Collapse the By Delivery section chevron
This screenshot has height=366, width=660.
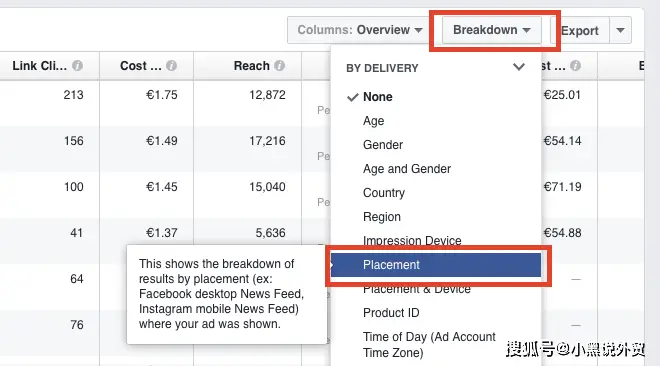coord(519,67)
